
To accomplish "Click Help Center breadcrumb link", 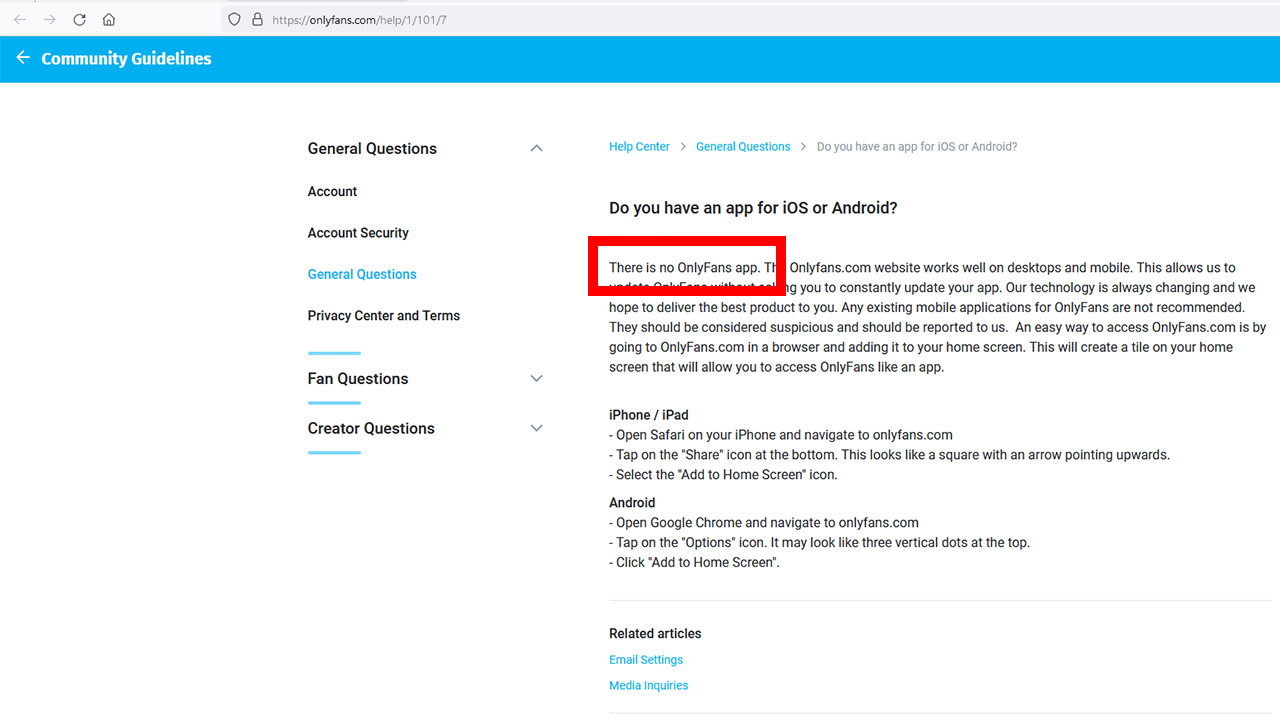I will coord(639,146).
